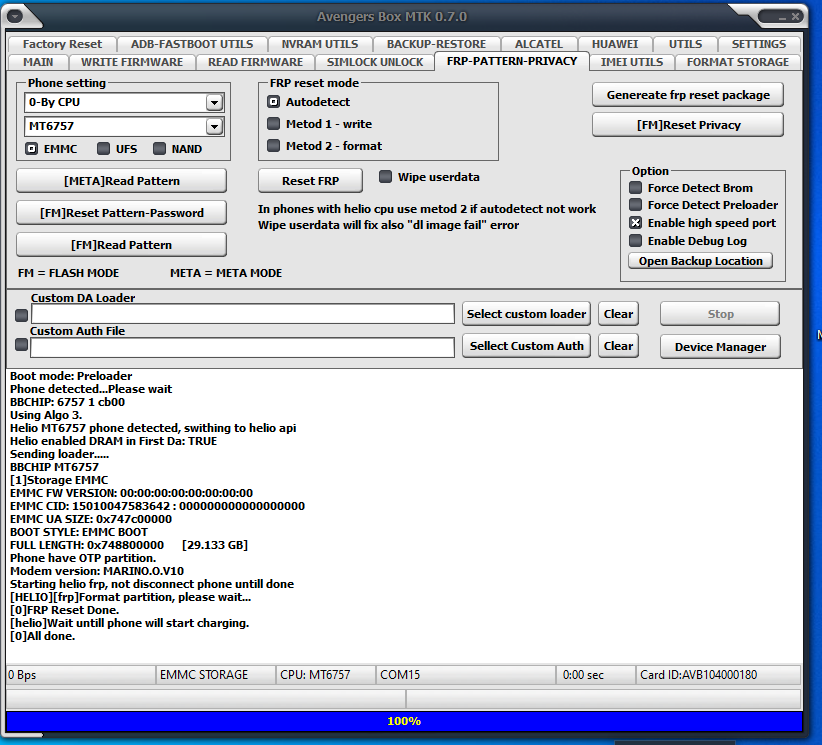Enable Force Detect Brom option

pyautogui.click(x=635, y=188)
